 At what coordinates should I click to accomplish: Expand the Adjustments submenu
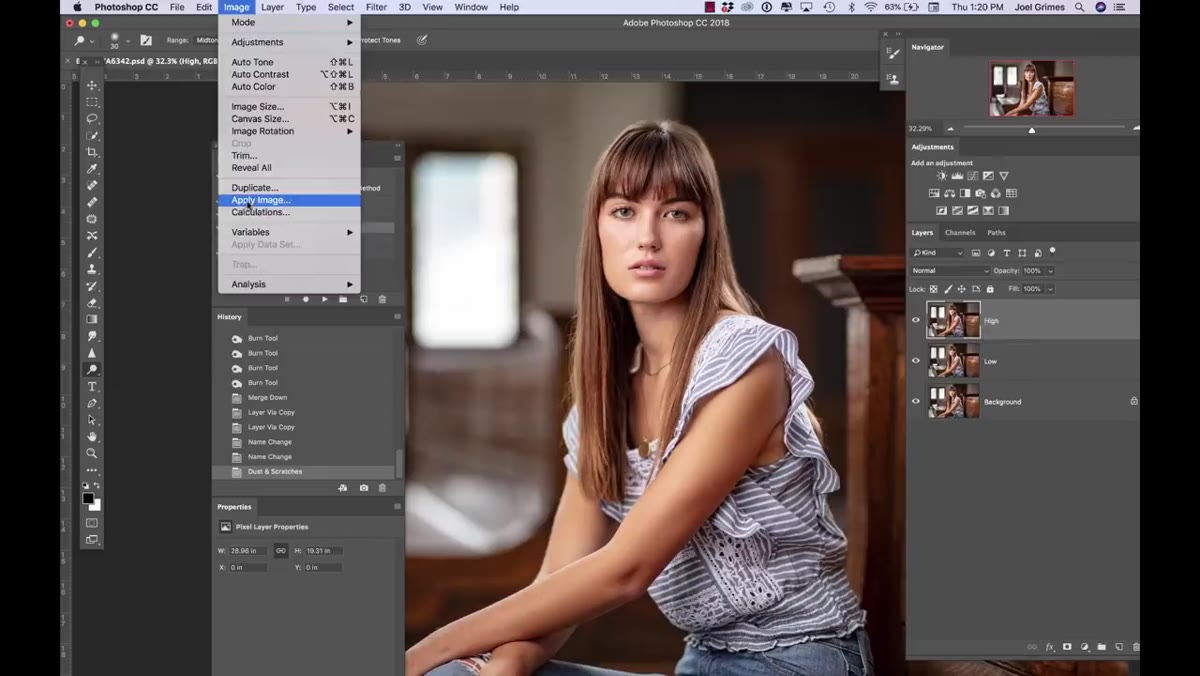coord(289,42)
